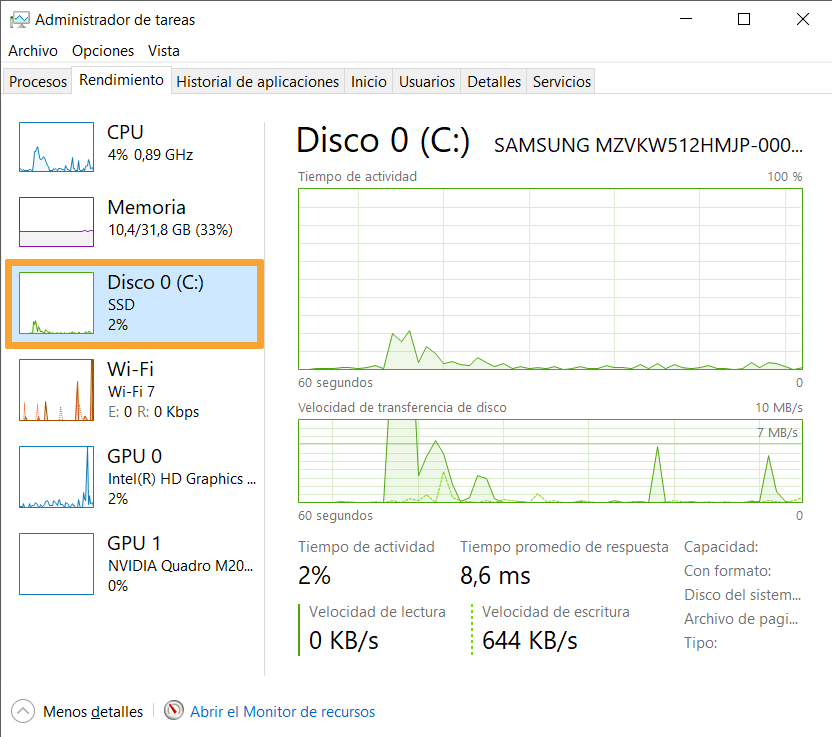Open the Opciones menu
The image size is (832, 737).
click(x=103, y=51)
